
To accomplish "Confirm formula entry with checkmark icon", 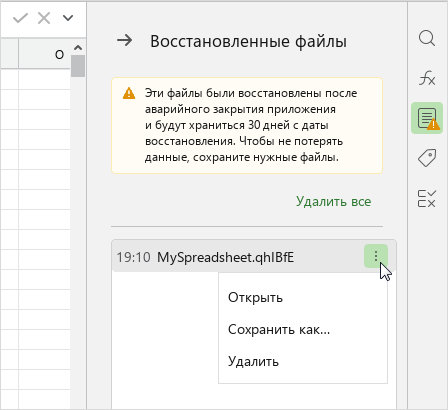I will 20,18.
